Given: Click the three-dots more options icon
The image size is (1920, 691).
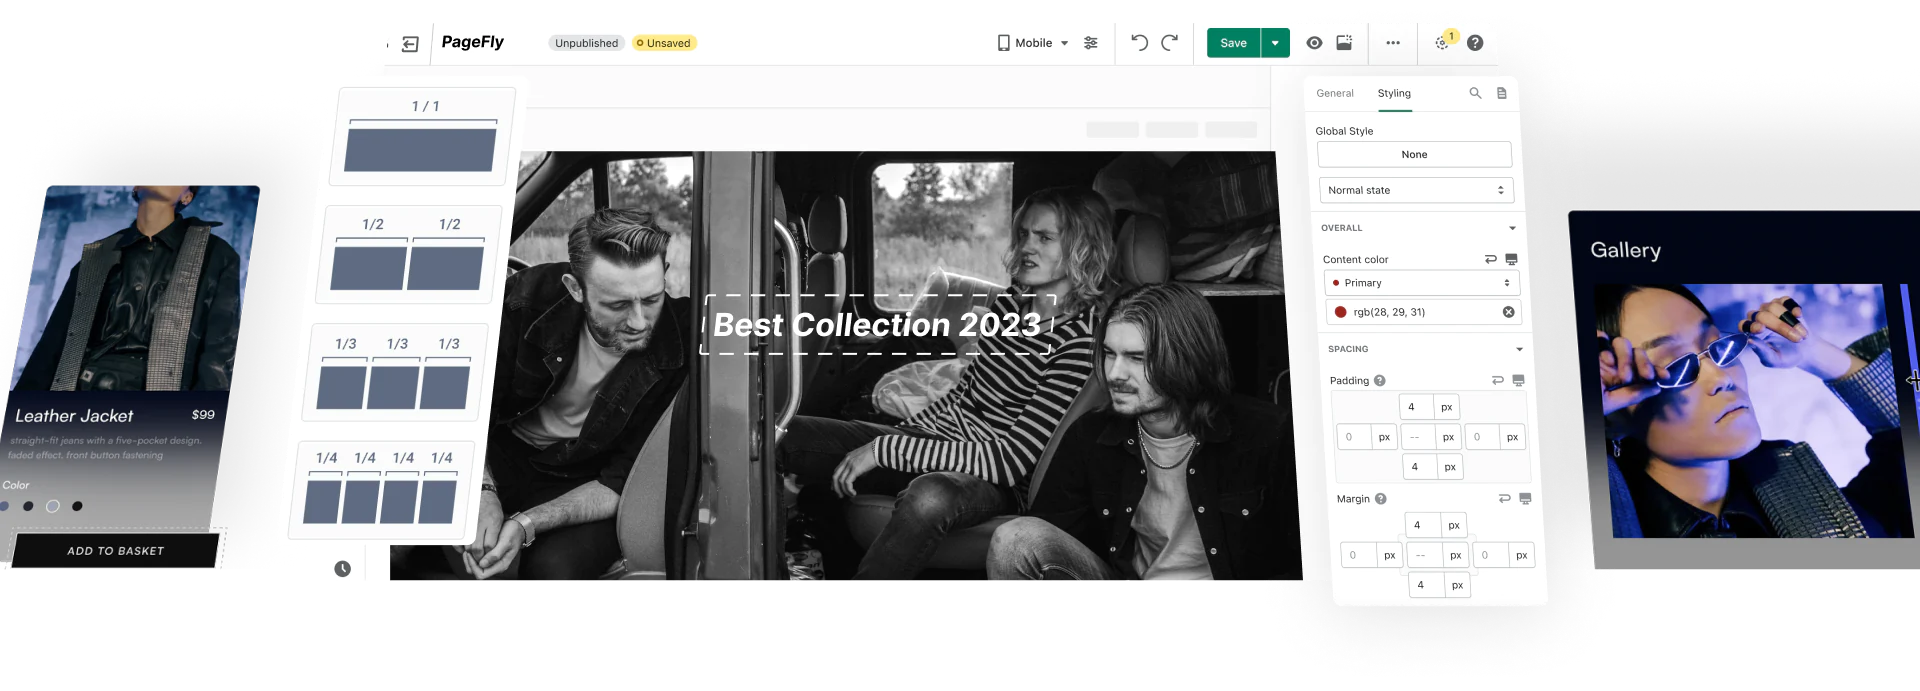Looking at the screenshot, I should pos(1393,43).
